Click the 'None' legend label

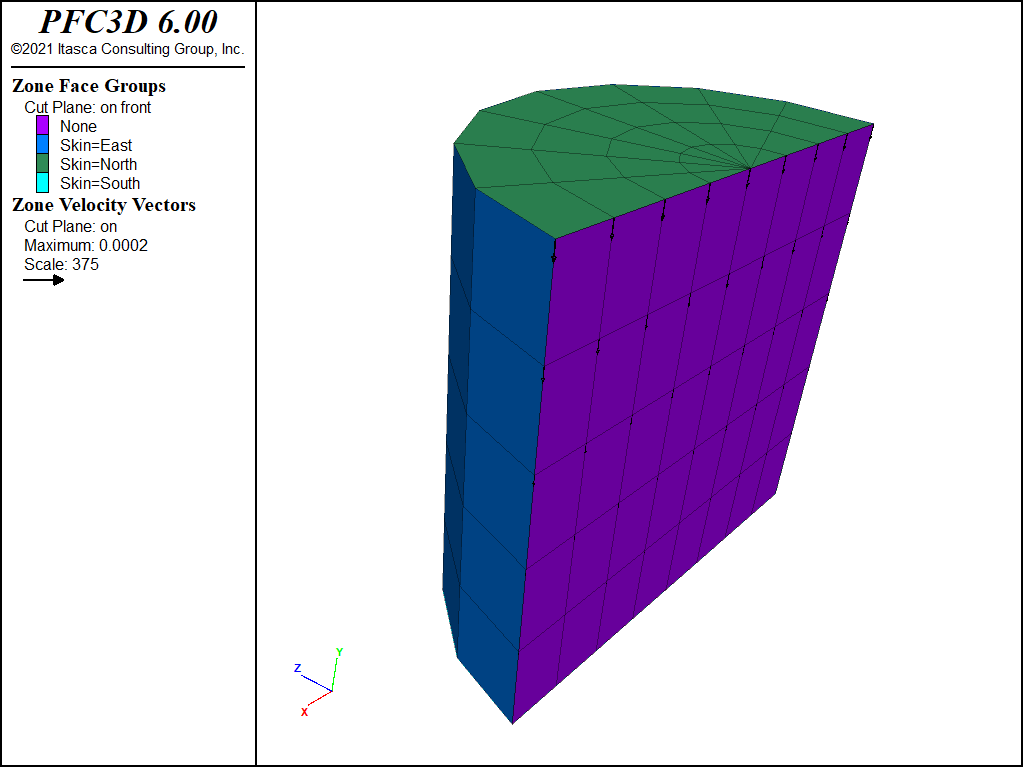[x=78, y=126]
